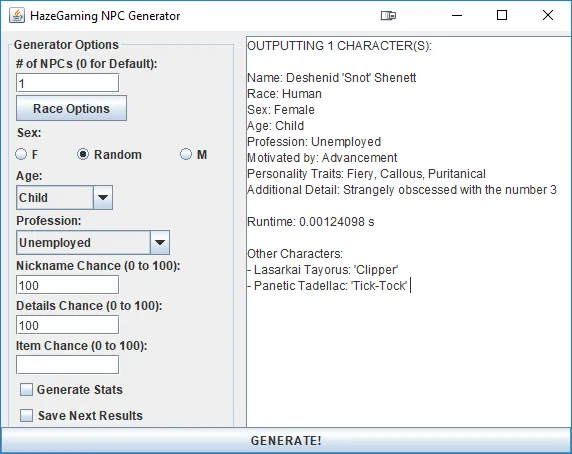This screenshot has height=454, width=572.
Task: Select the Random sex radio button
Action: click(83, 154)
